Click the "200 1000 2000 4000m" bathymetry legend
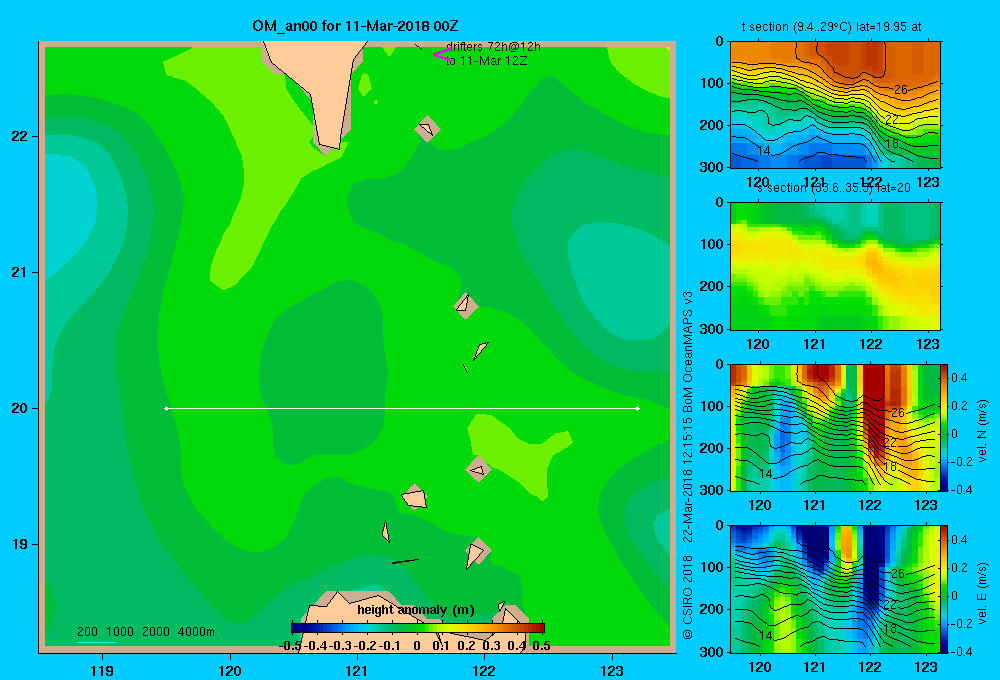1000x680 pixels. pos(145,632)
